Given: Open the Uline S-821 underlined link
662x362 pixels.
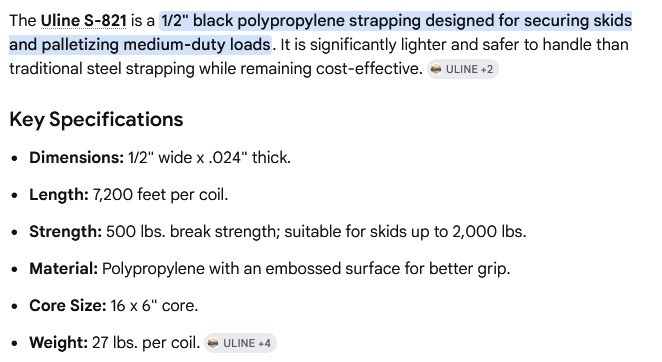Looking at the screenshot, I should [x=83, y=20].
